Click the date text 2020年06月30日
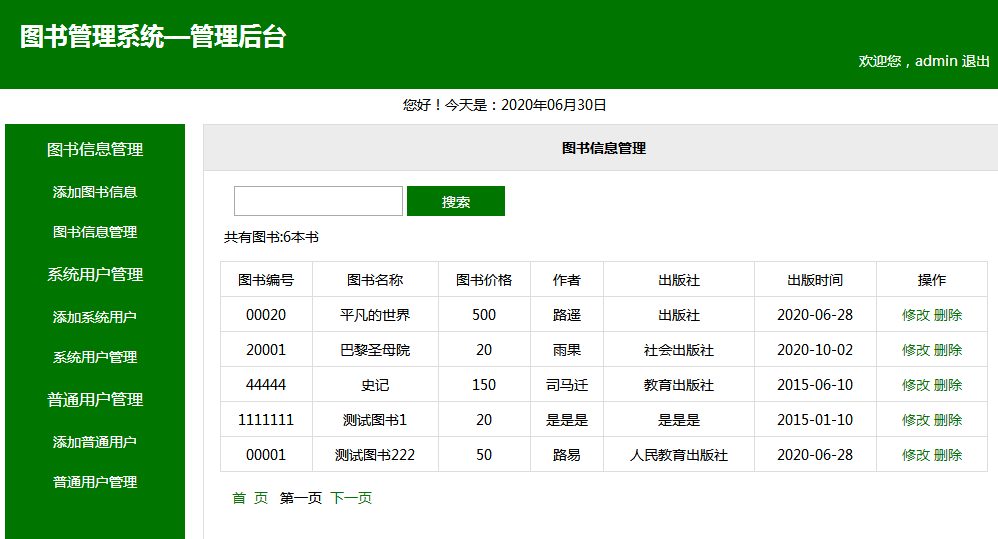Screen dimensions: 998x539 [554, 105]
